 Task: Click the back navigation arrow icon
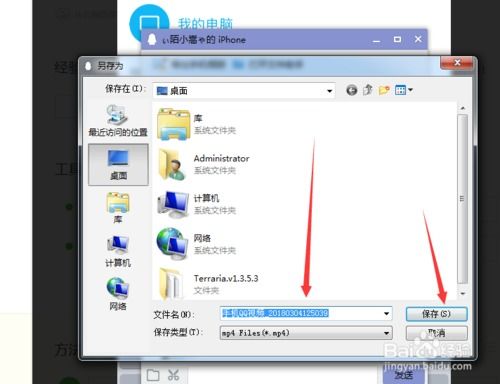pyautogui.click(x=352, y=90)
